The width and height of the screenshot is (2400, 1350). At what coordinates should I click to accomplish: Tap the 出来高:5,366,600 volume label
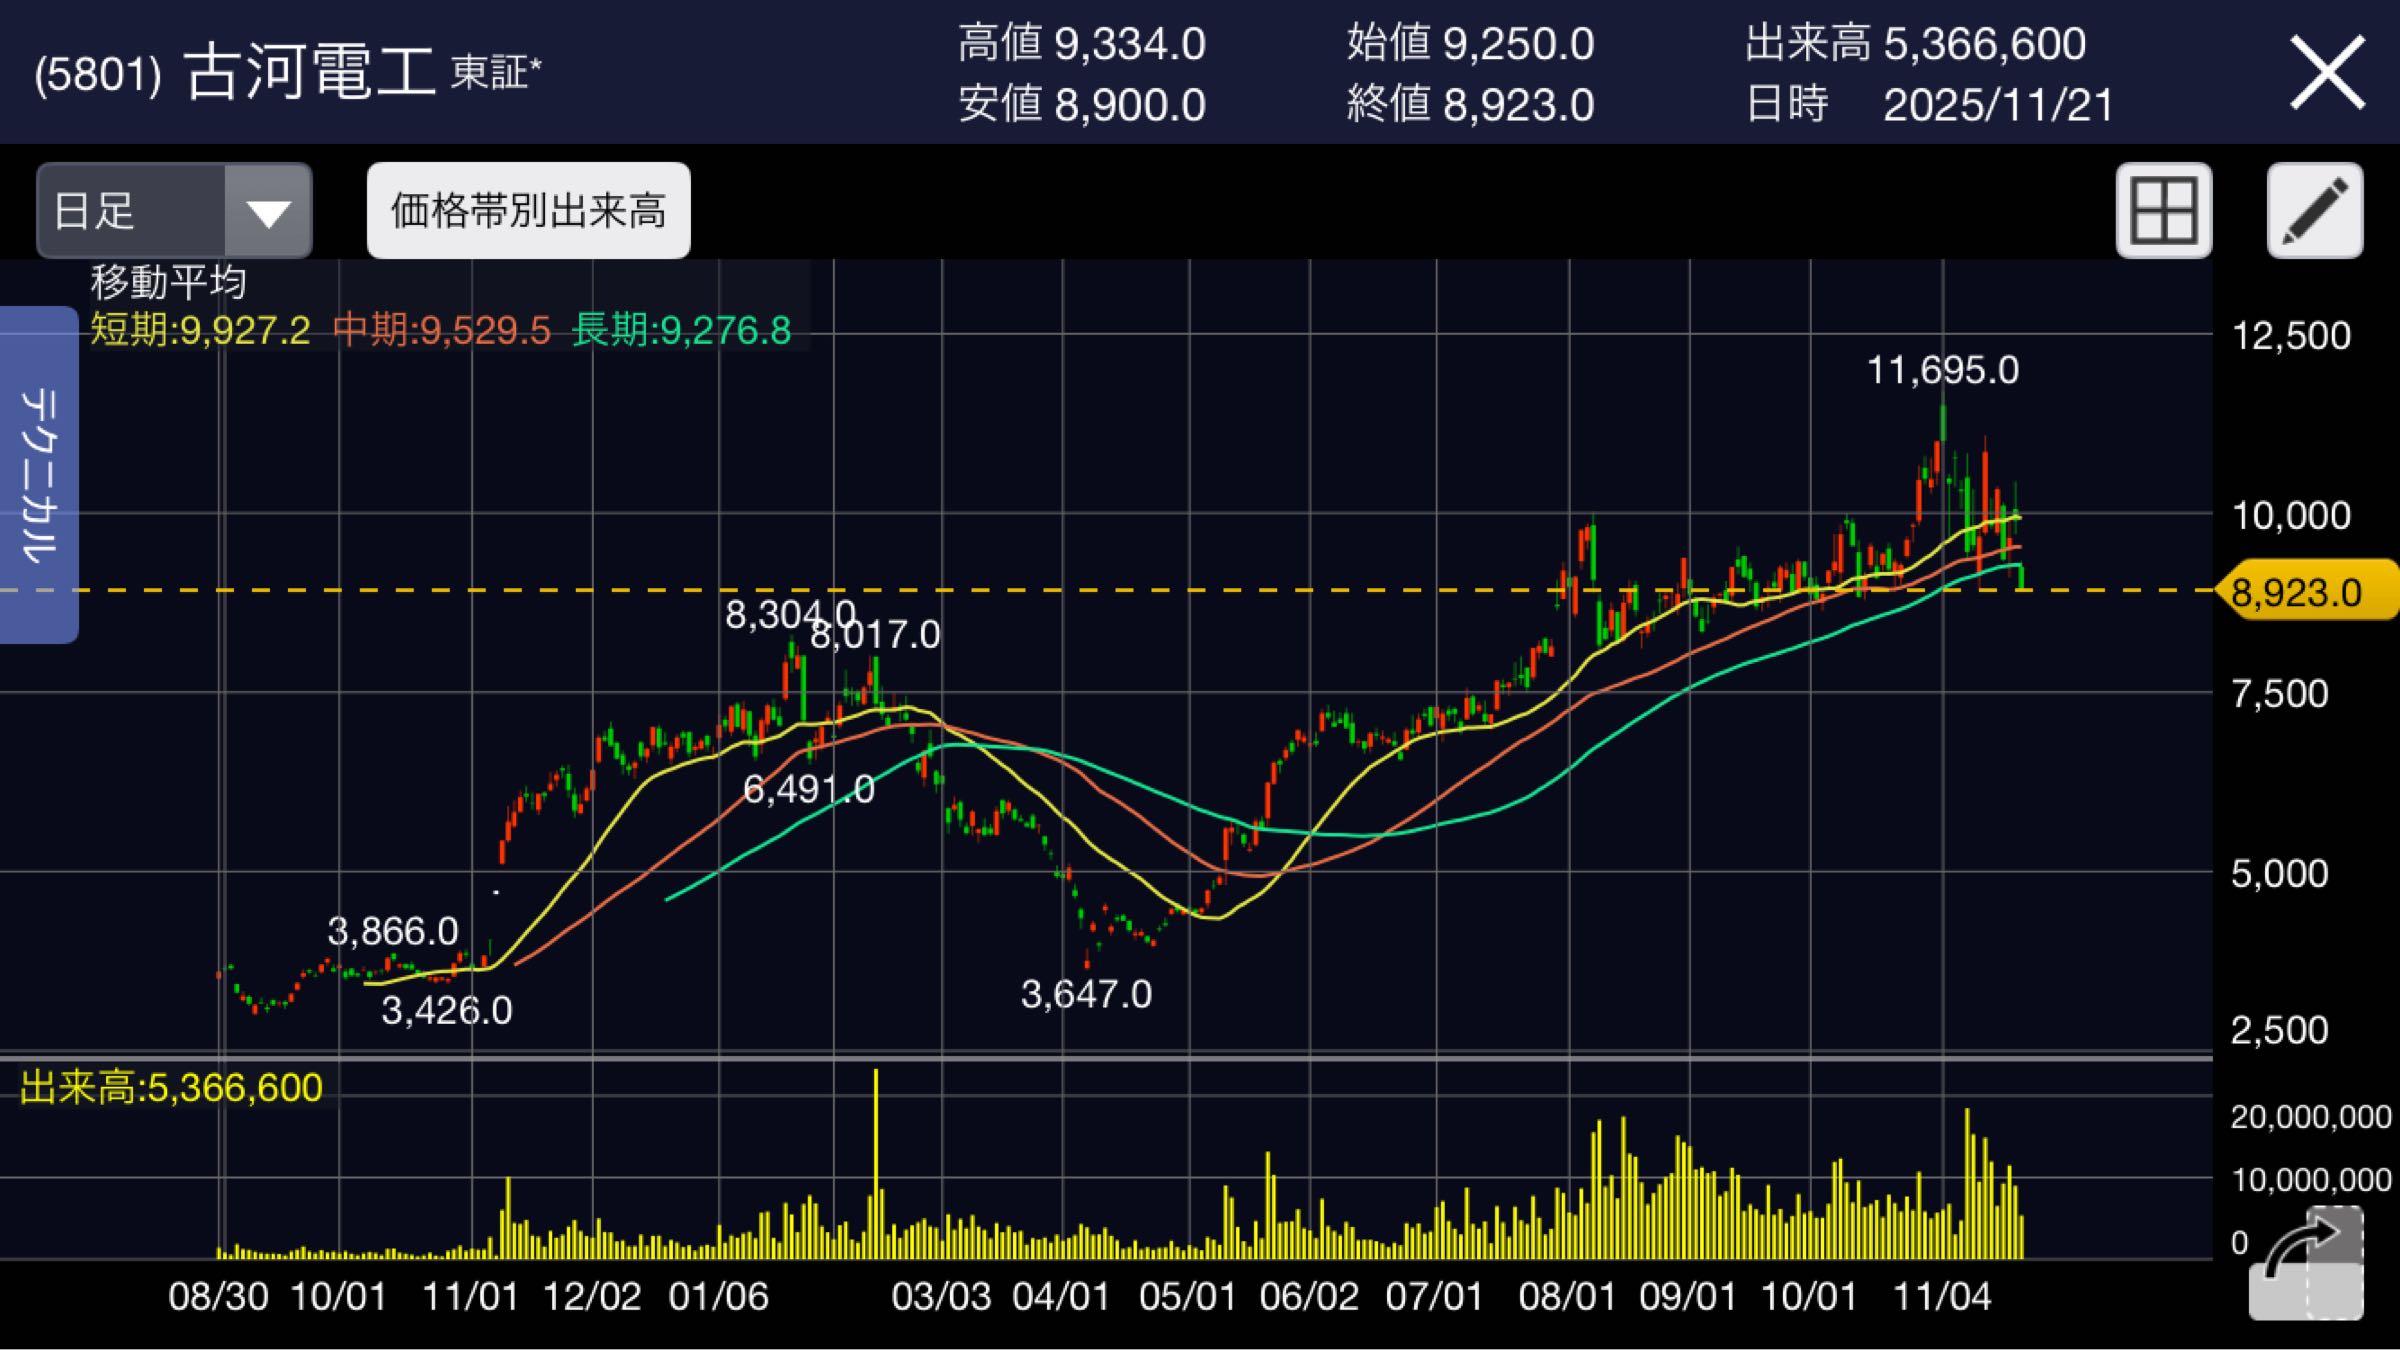pyautogui.click(x=171, y=1088)
